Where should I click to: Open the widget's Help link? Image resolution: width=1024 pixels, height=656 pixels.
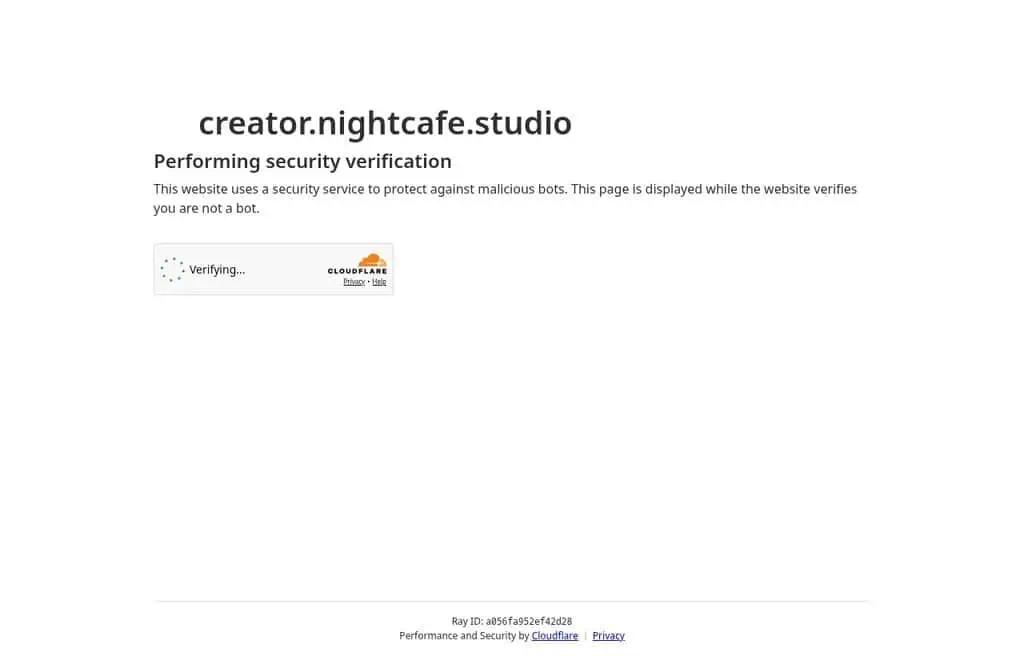tap(379, 282)
